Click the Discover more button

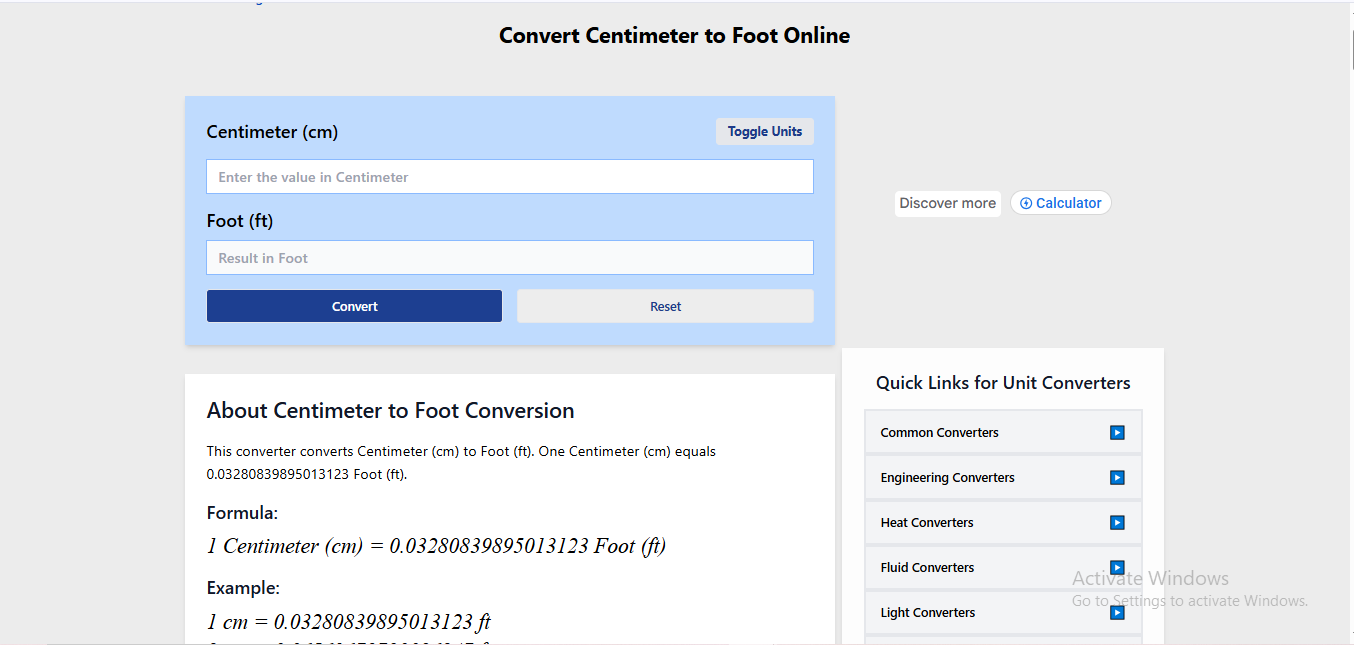pyautogui.click(x=947, y=203)
